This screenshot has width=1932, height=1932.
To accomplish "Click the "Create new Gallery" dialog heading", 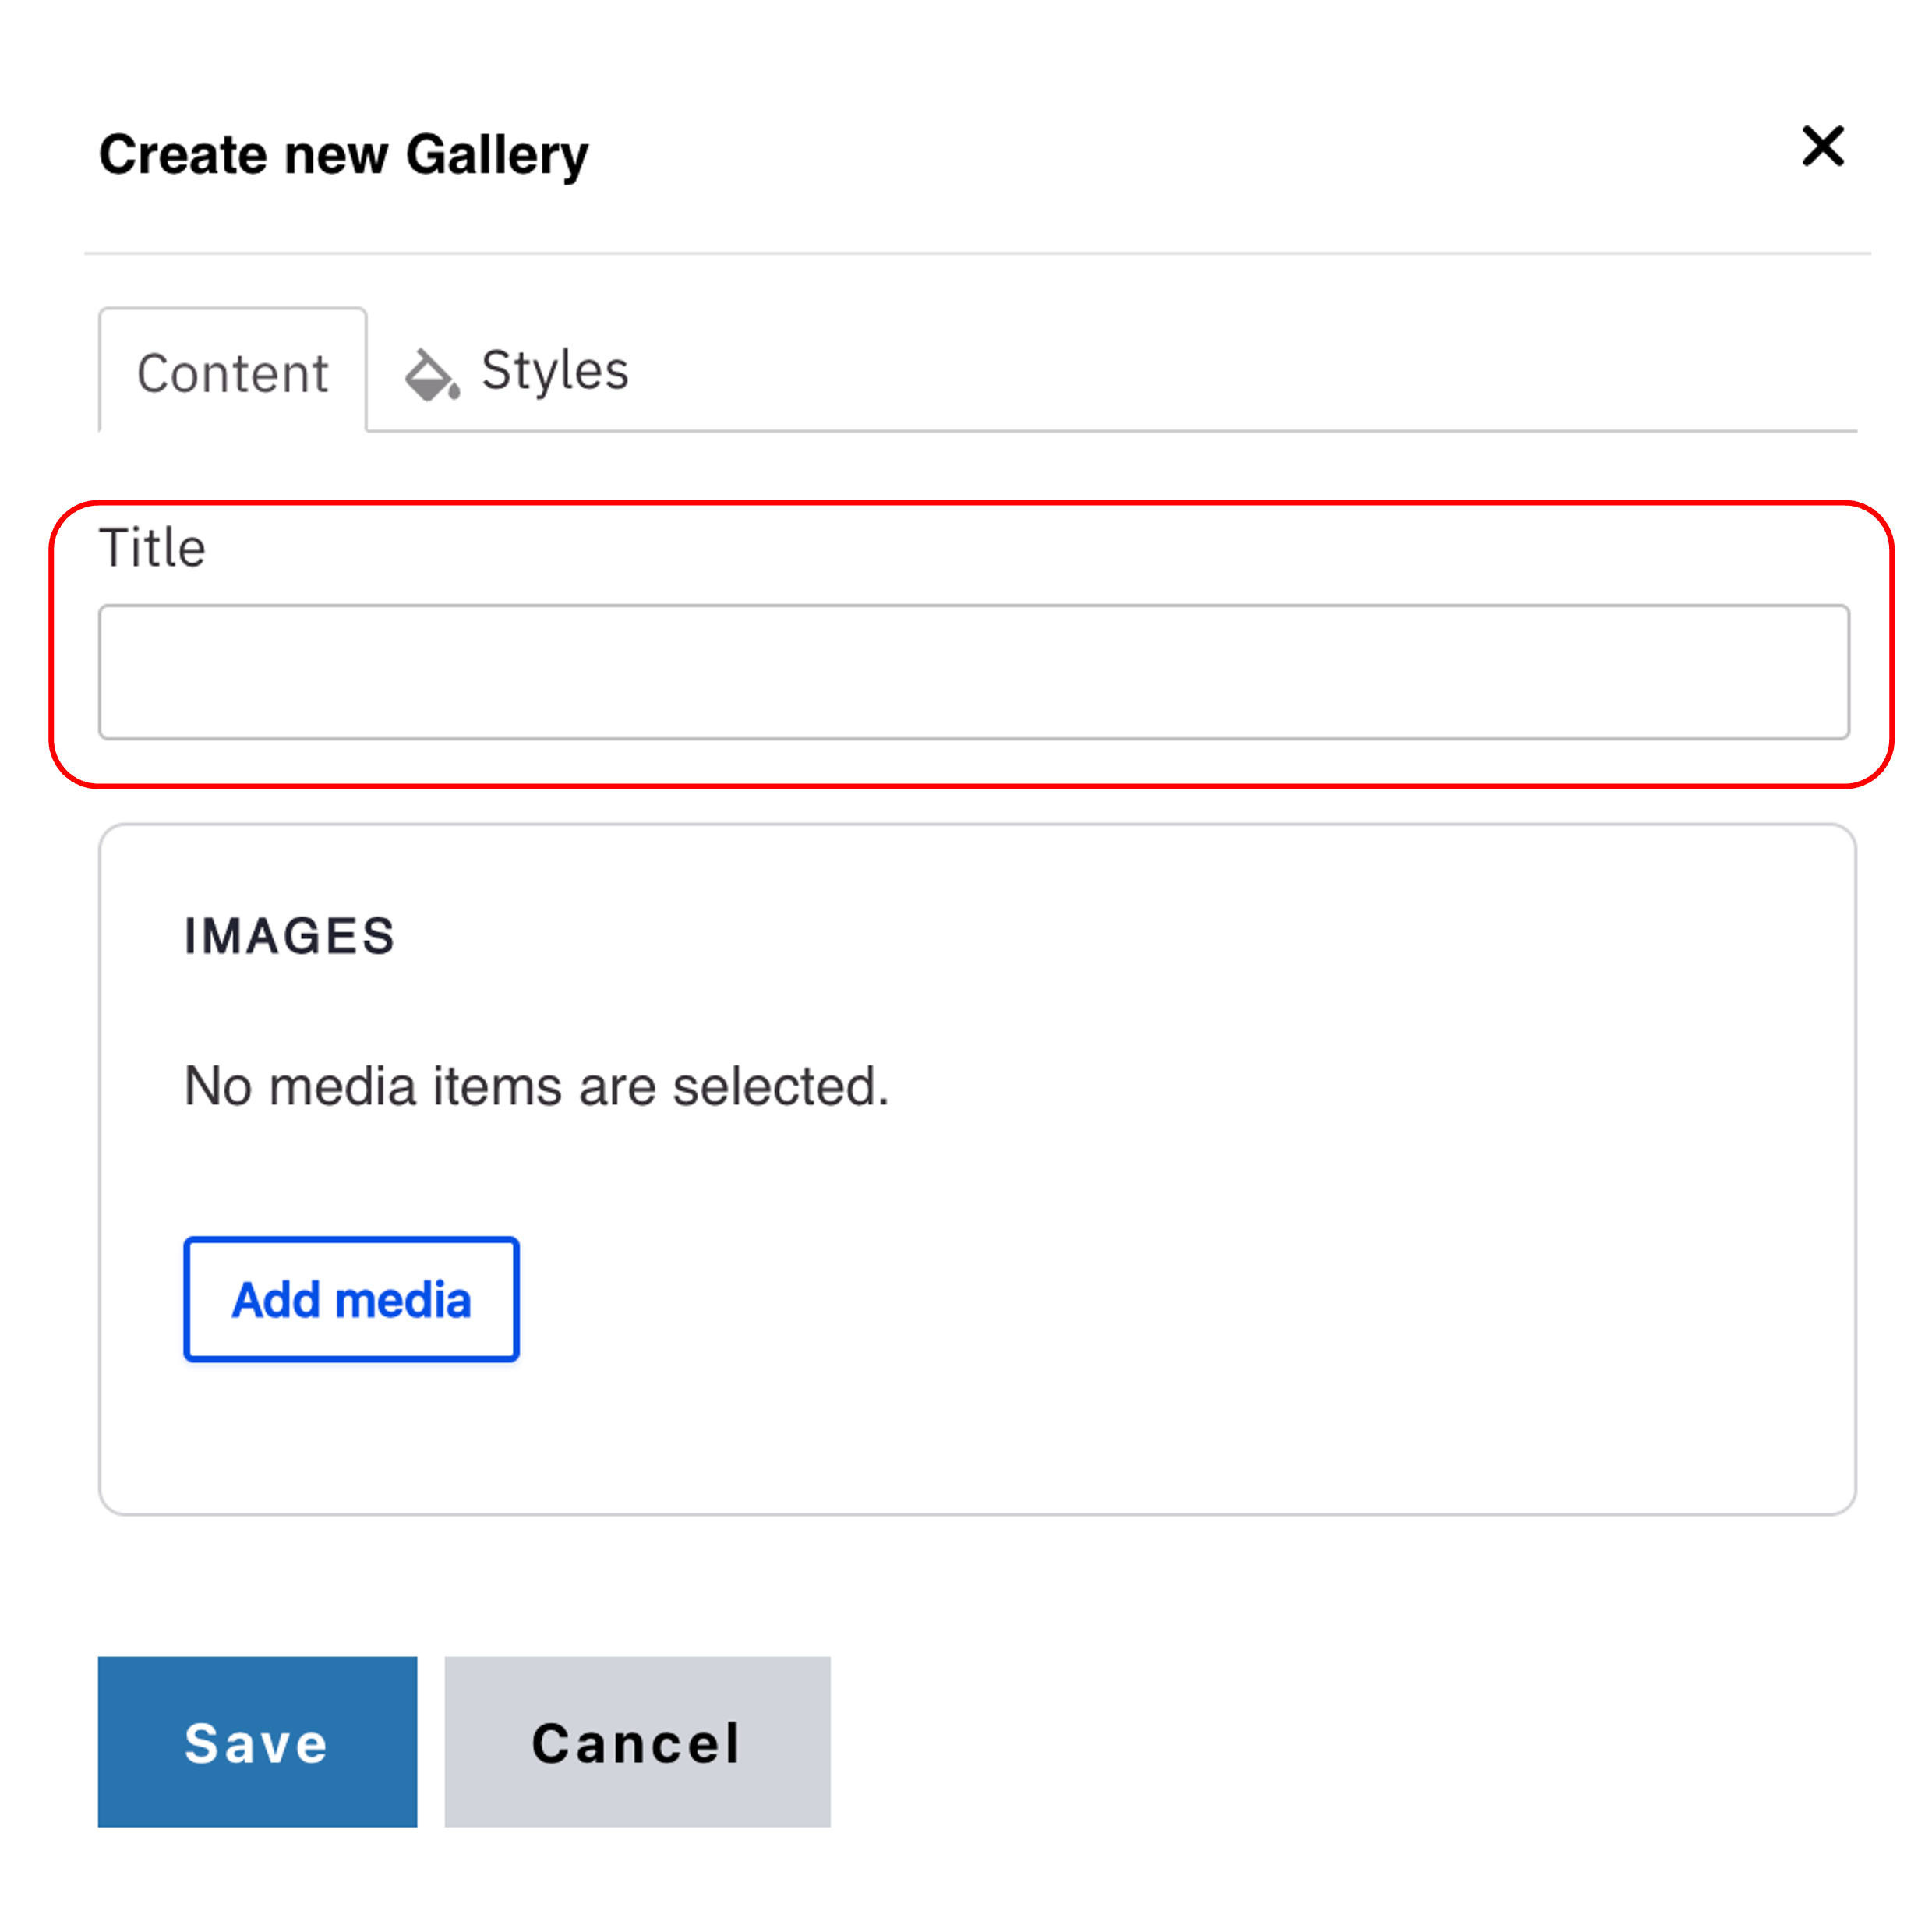I will pos(344,155).
